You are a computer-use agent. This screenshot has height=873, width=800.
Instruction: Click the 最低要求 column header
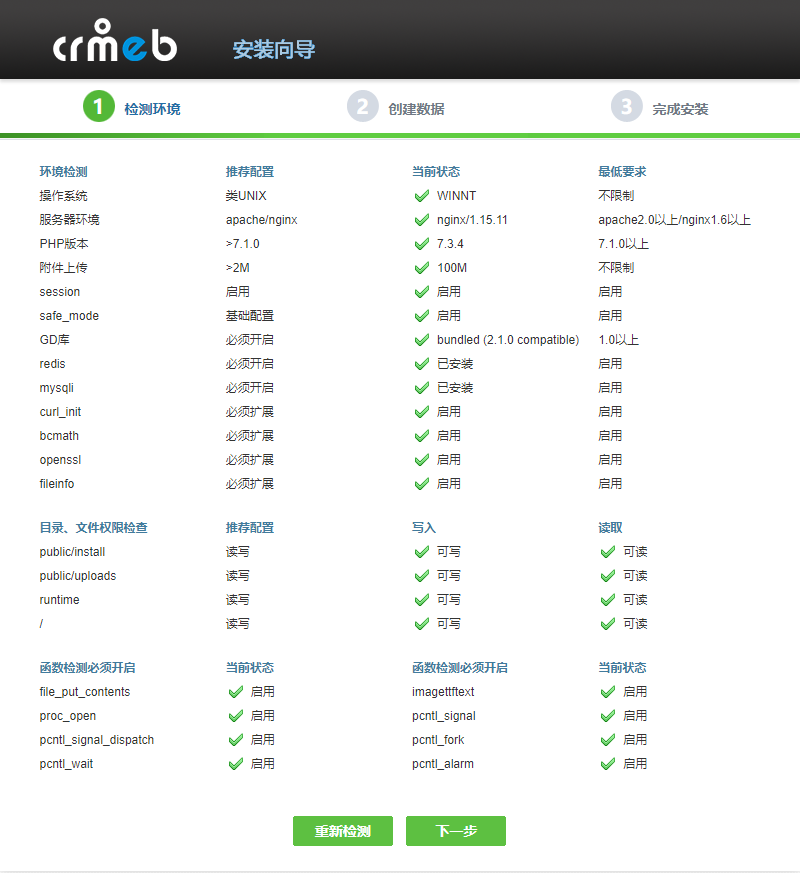[x=622, y=171]
